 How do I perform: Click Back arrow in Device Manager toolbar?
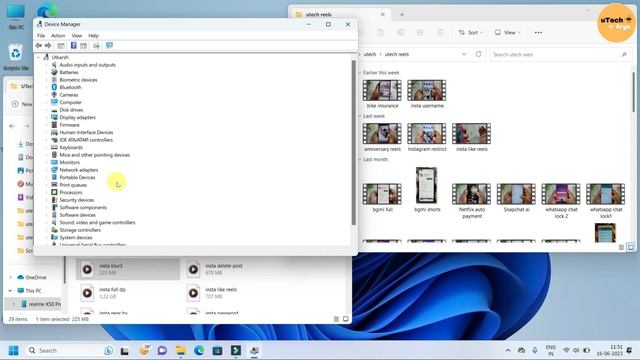tap(39, 46)
